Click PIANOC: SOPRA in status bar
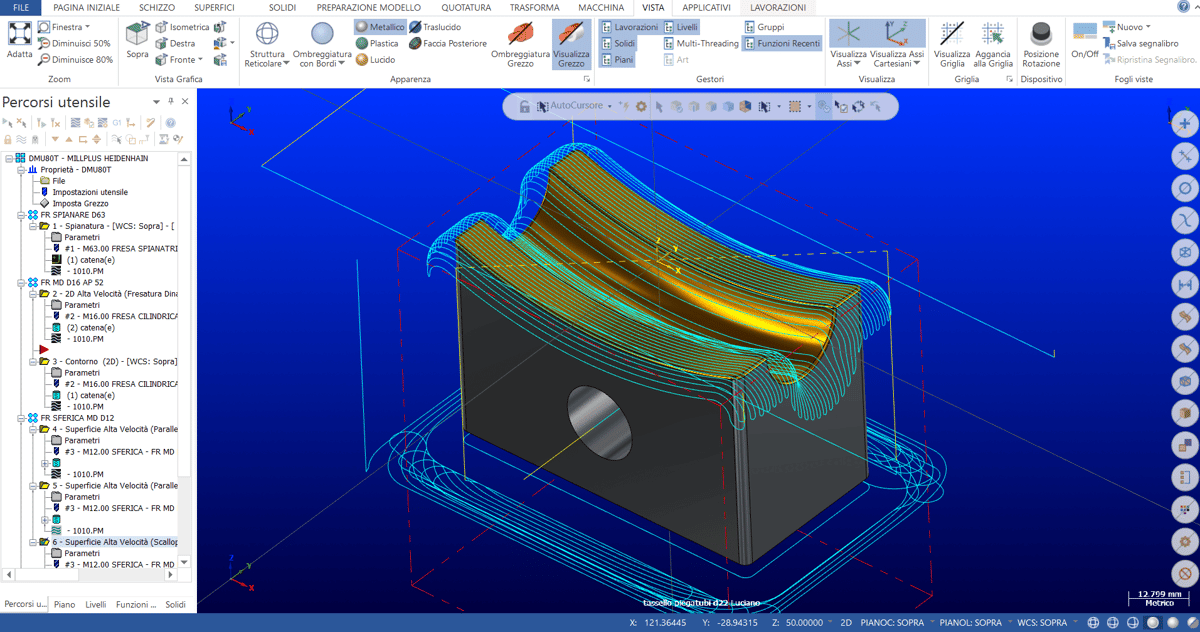 (x=893, y=622)
